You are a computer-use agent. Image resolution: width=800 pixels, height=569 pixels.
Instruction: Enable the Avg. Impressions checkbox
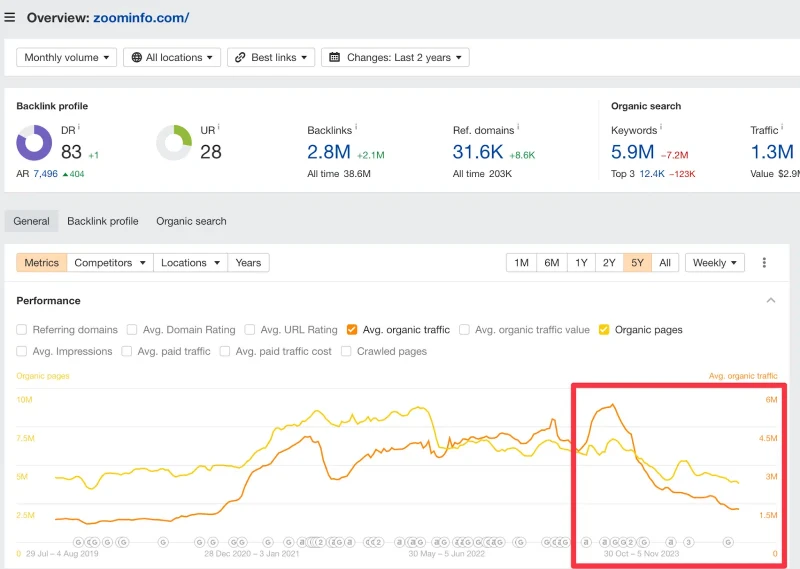pos(21,351)
